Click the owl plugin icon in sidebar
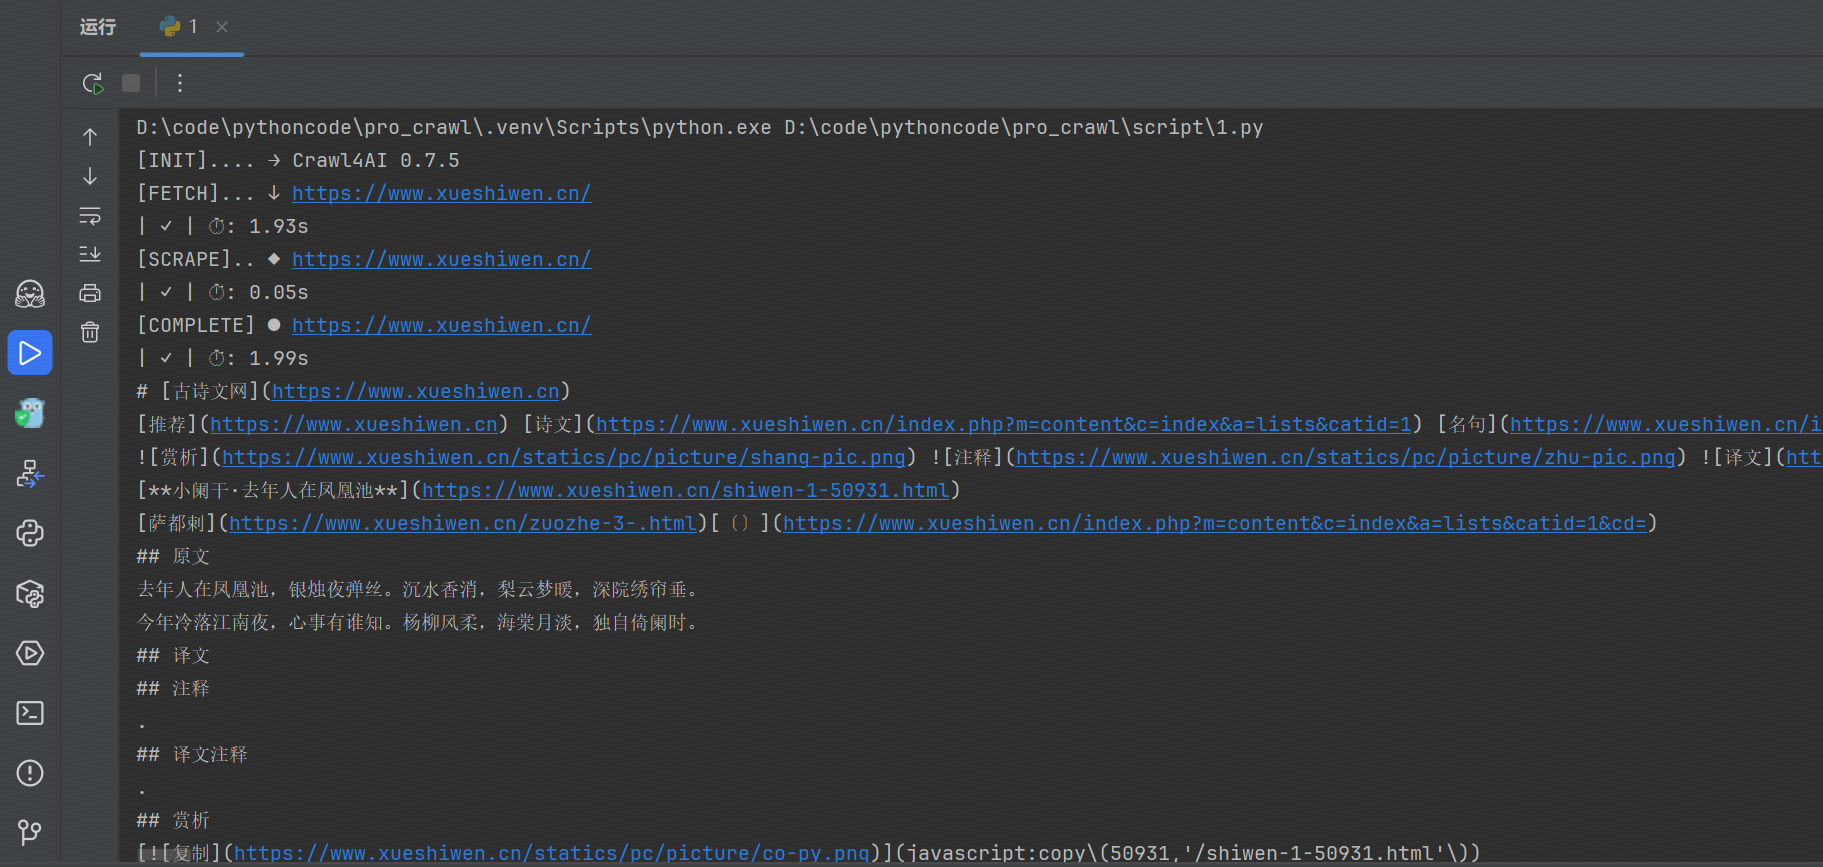 coord(30,413)
